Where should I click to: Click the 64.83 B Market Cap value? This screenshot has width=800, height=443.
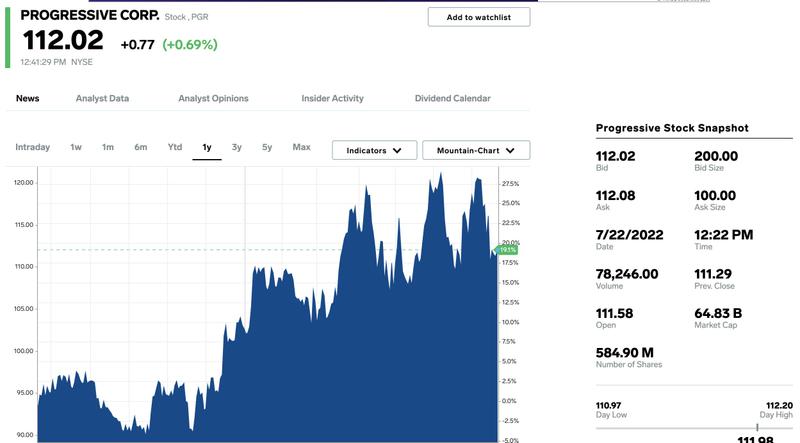click(718, 313)
